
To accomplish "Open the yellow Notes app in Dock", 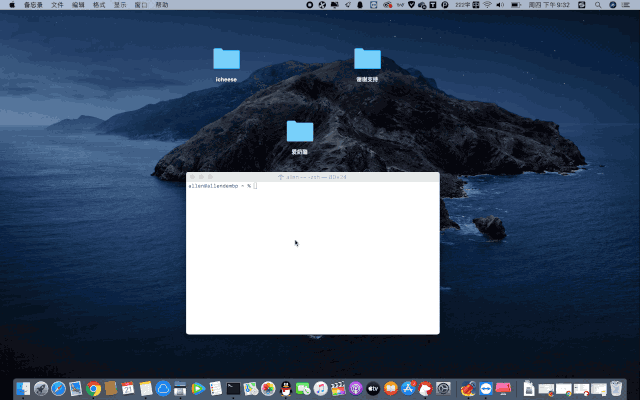I will point(146,389).
